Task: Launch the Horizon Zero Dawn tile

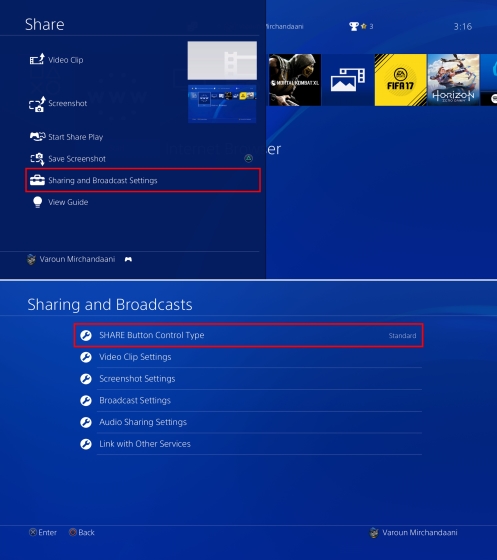Action: coord(453,80)
